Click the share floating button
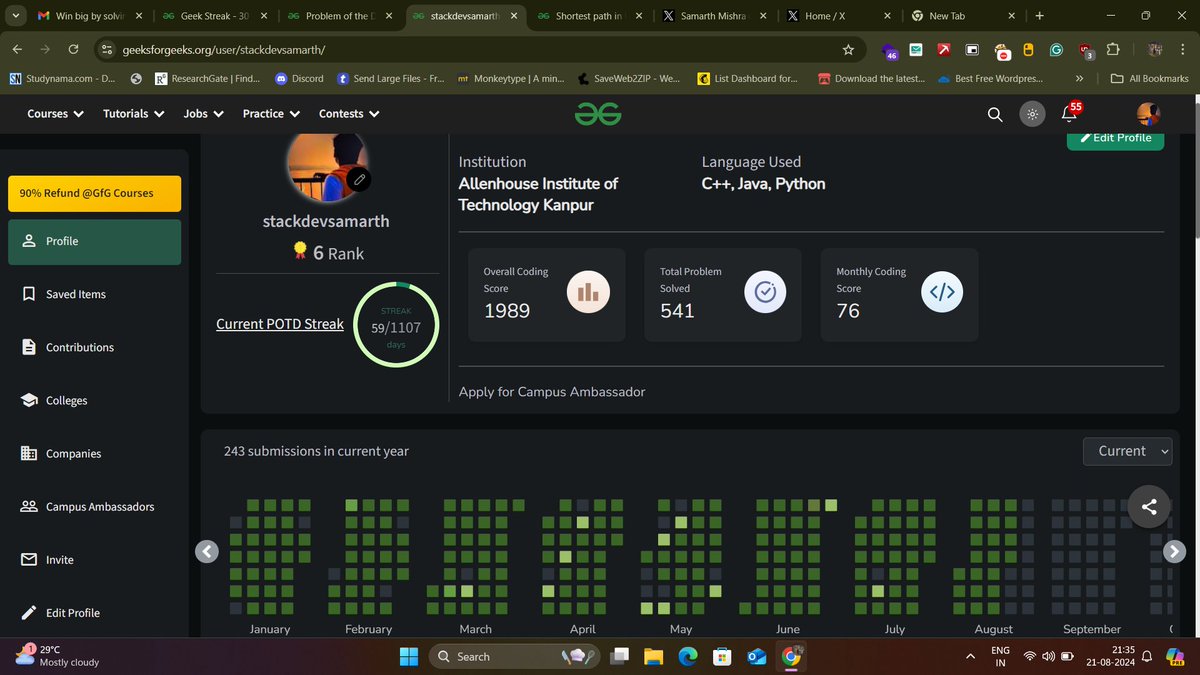The height and width of the screenshot is (675, 1200). (1149, 507)
